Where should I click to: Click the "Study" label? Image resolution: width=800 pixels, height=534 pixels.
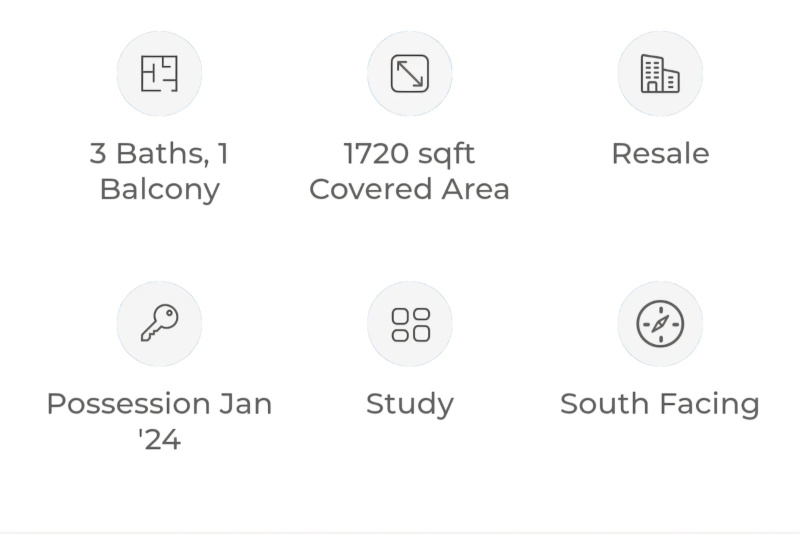click(x=410, y=405)
